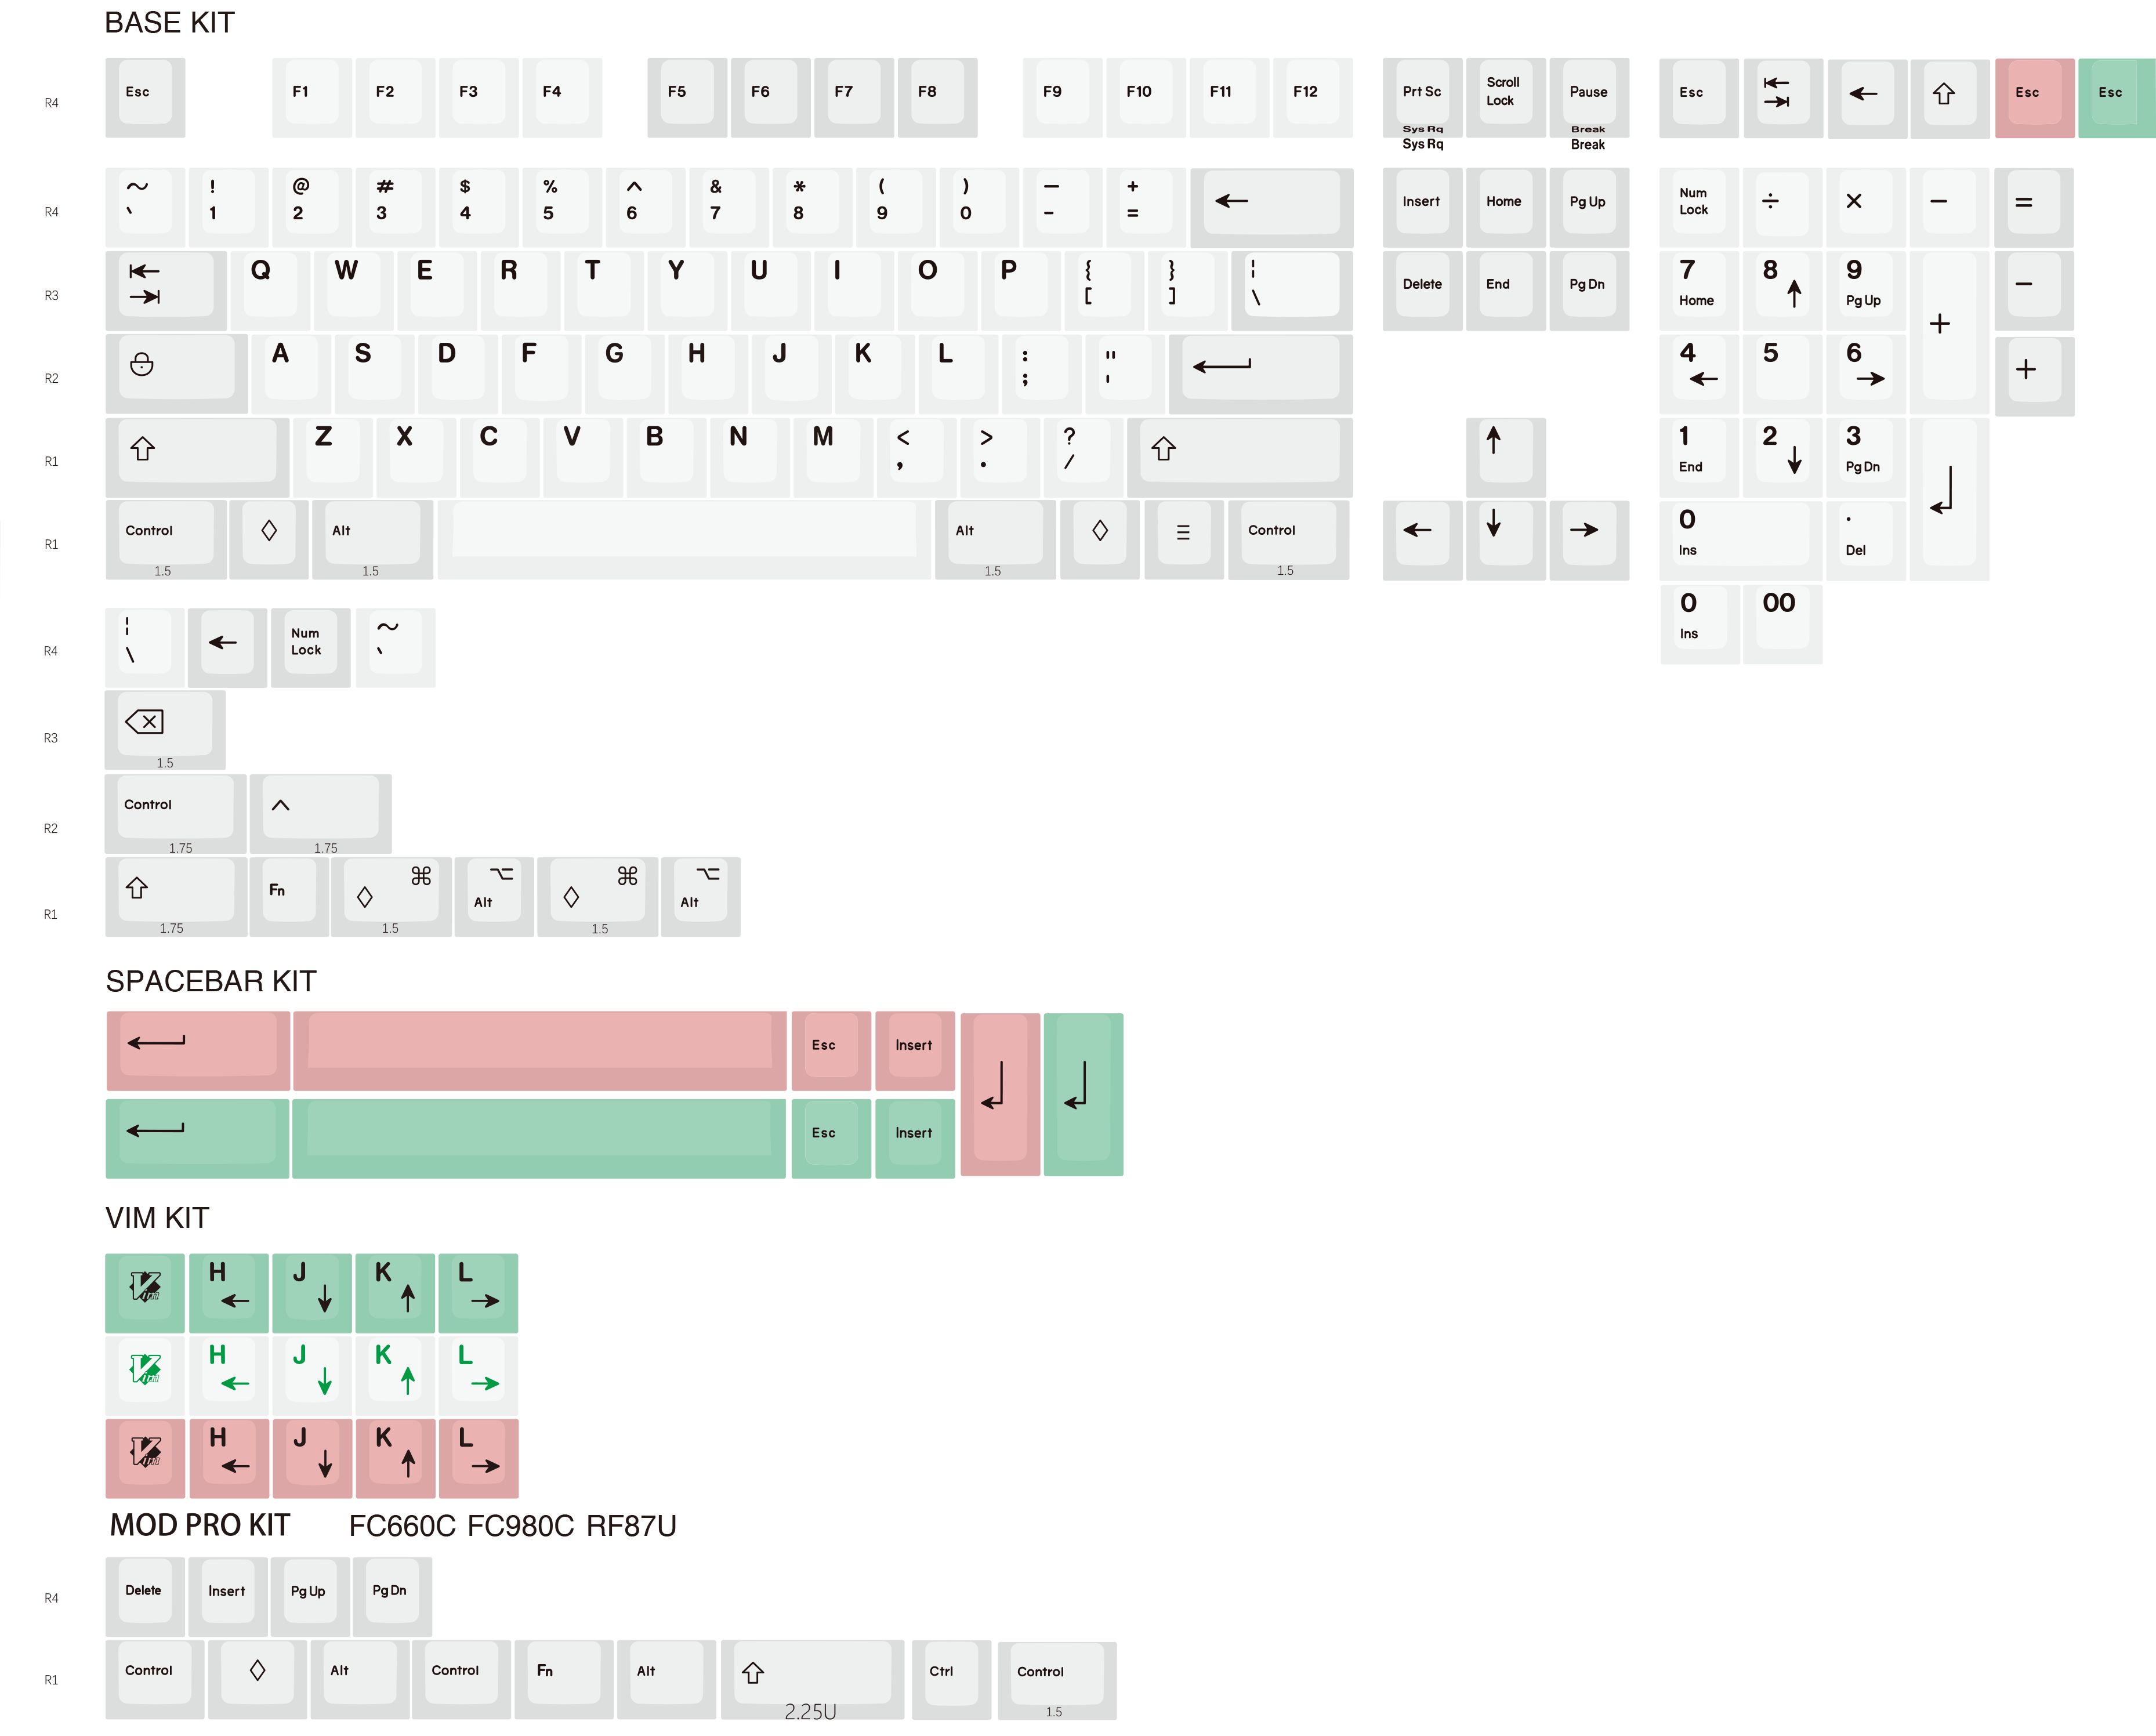Click the numpad divide symbol key
Viewport: 2156px width, 1736px height.
point(1782,208)
